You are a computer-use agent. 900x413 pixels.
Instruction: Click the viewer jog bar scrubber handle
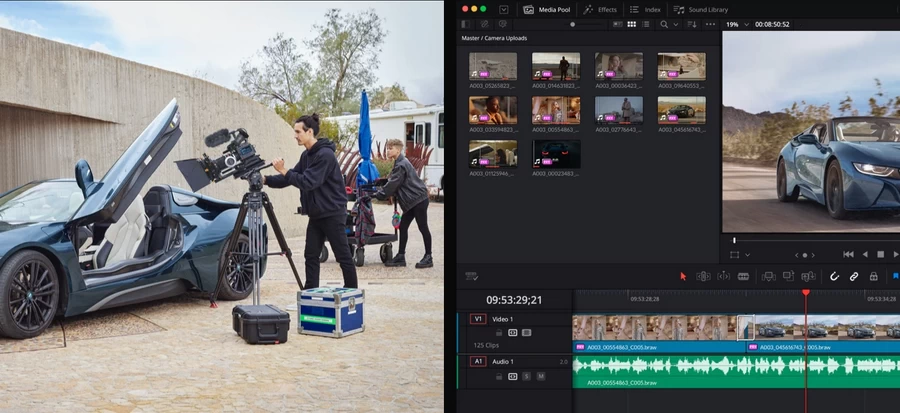[x=734, y=240]
